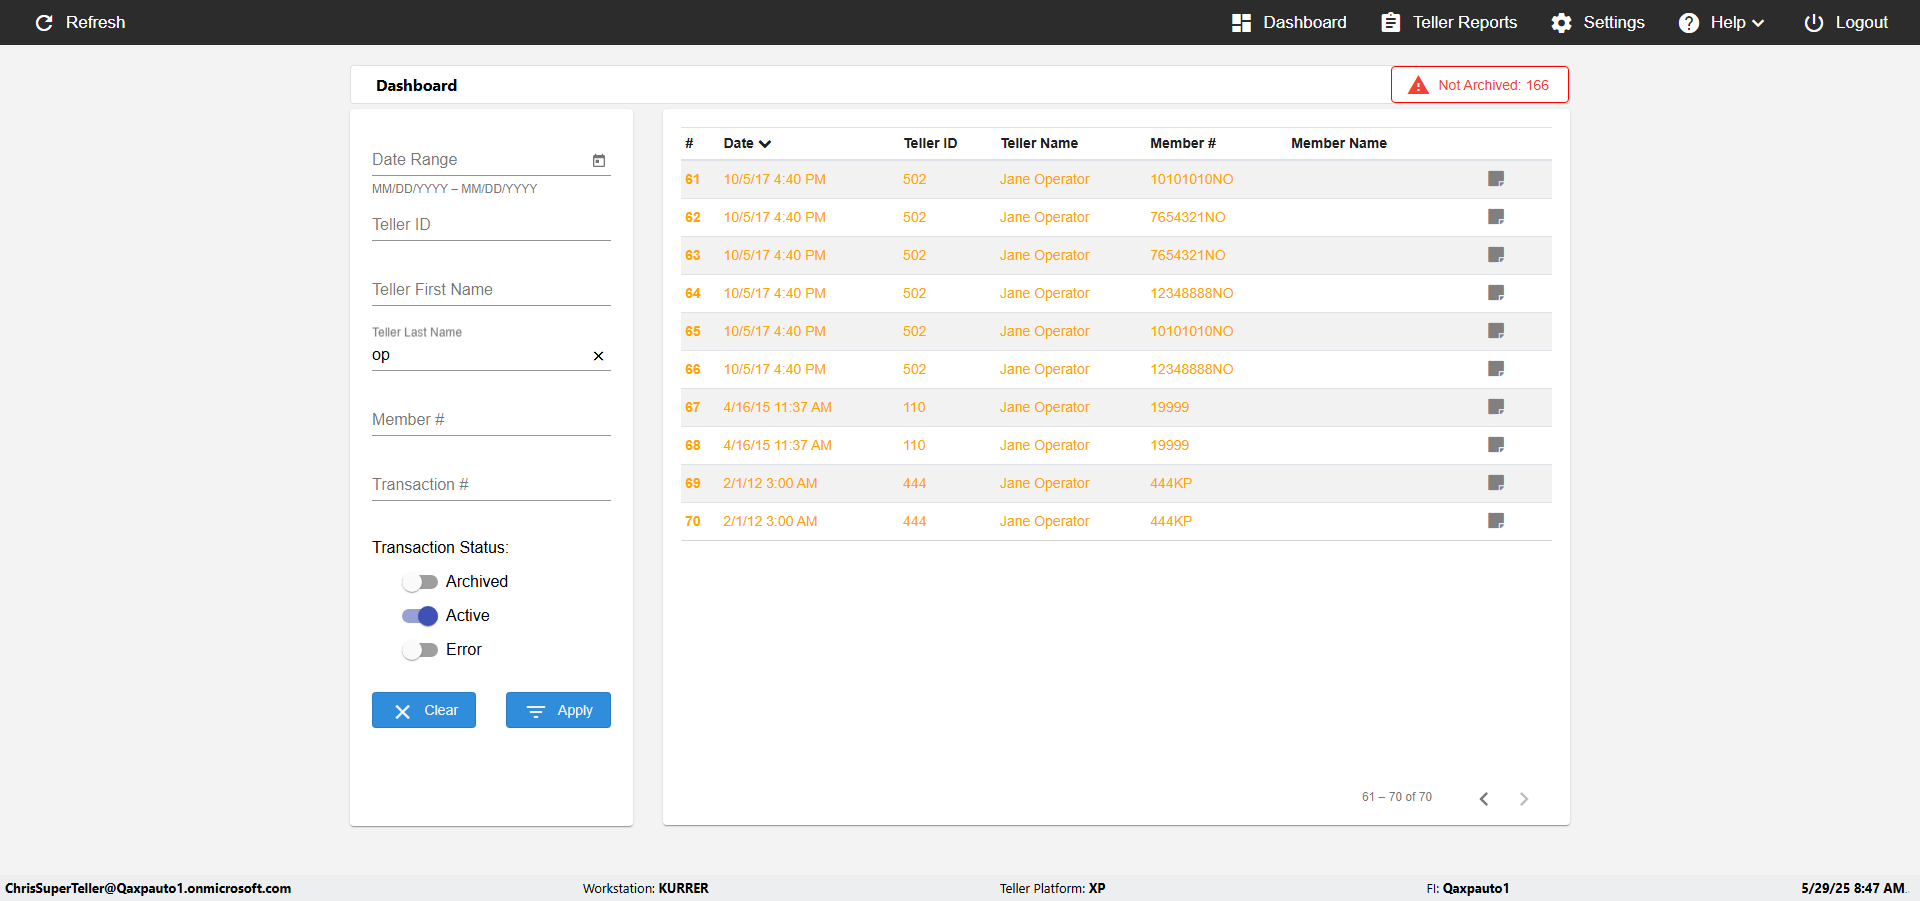
Task: Open the calendar picker for Date Range
Action: (599, 160)
